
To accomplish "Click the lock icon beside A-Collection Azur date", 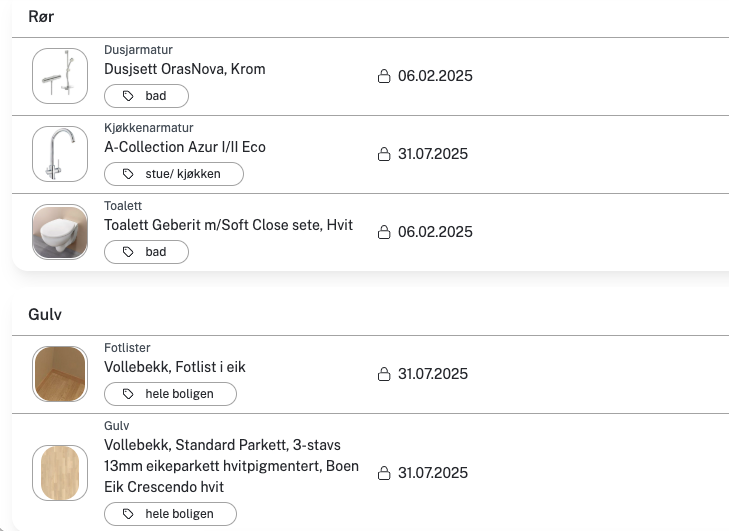I will pos(384,154).
